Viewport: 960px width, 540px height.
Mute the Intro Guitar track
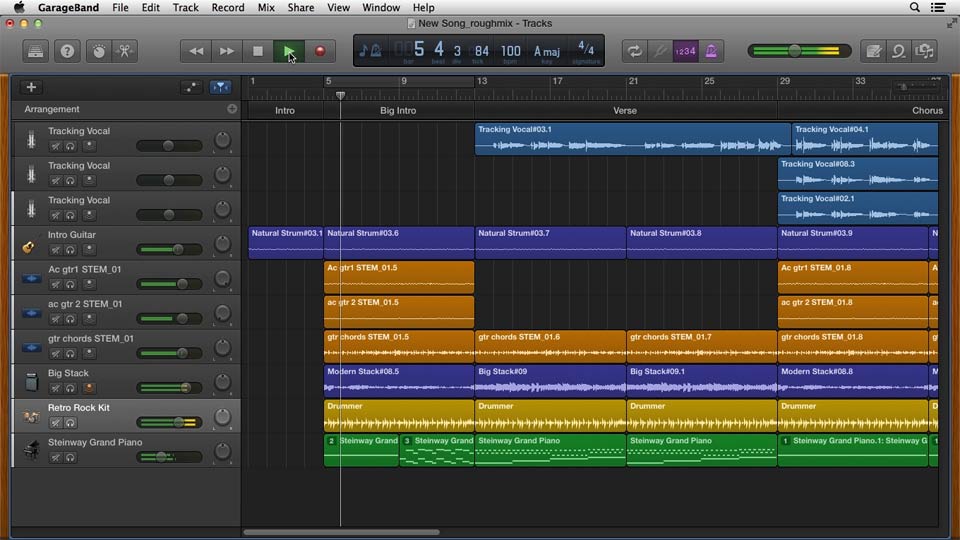pos(56,249)
